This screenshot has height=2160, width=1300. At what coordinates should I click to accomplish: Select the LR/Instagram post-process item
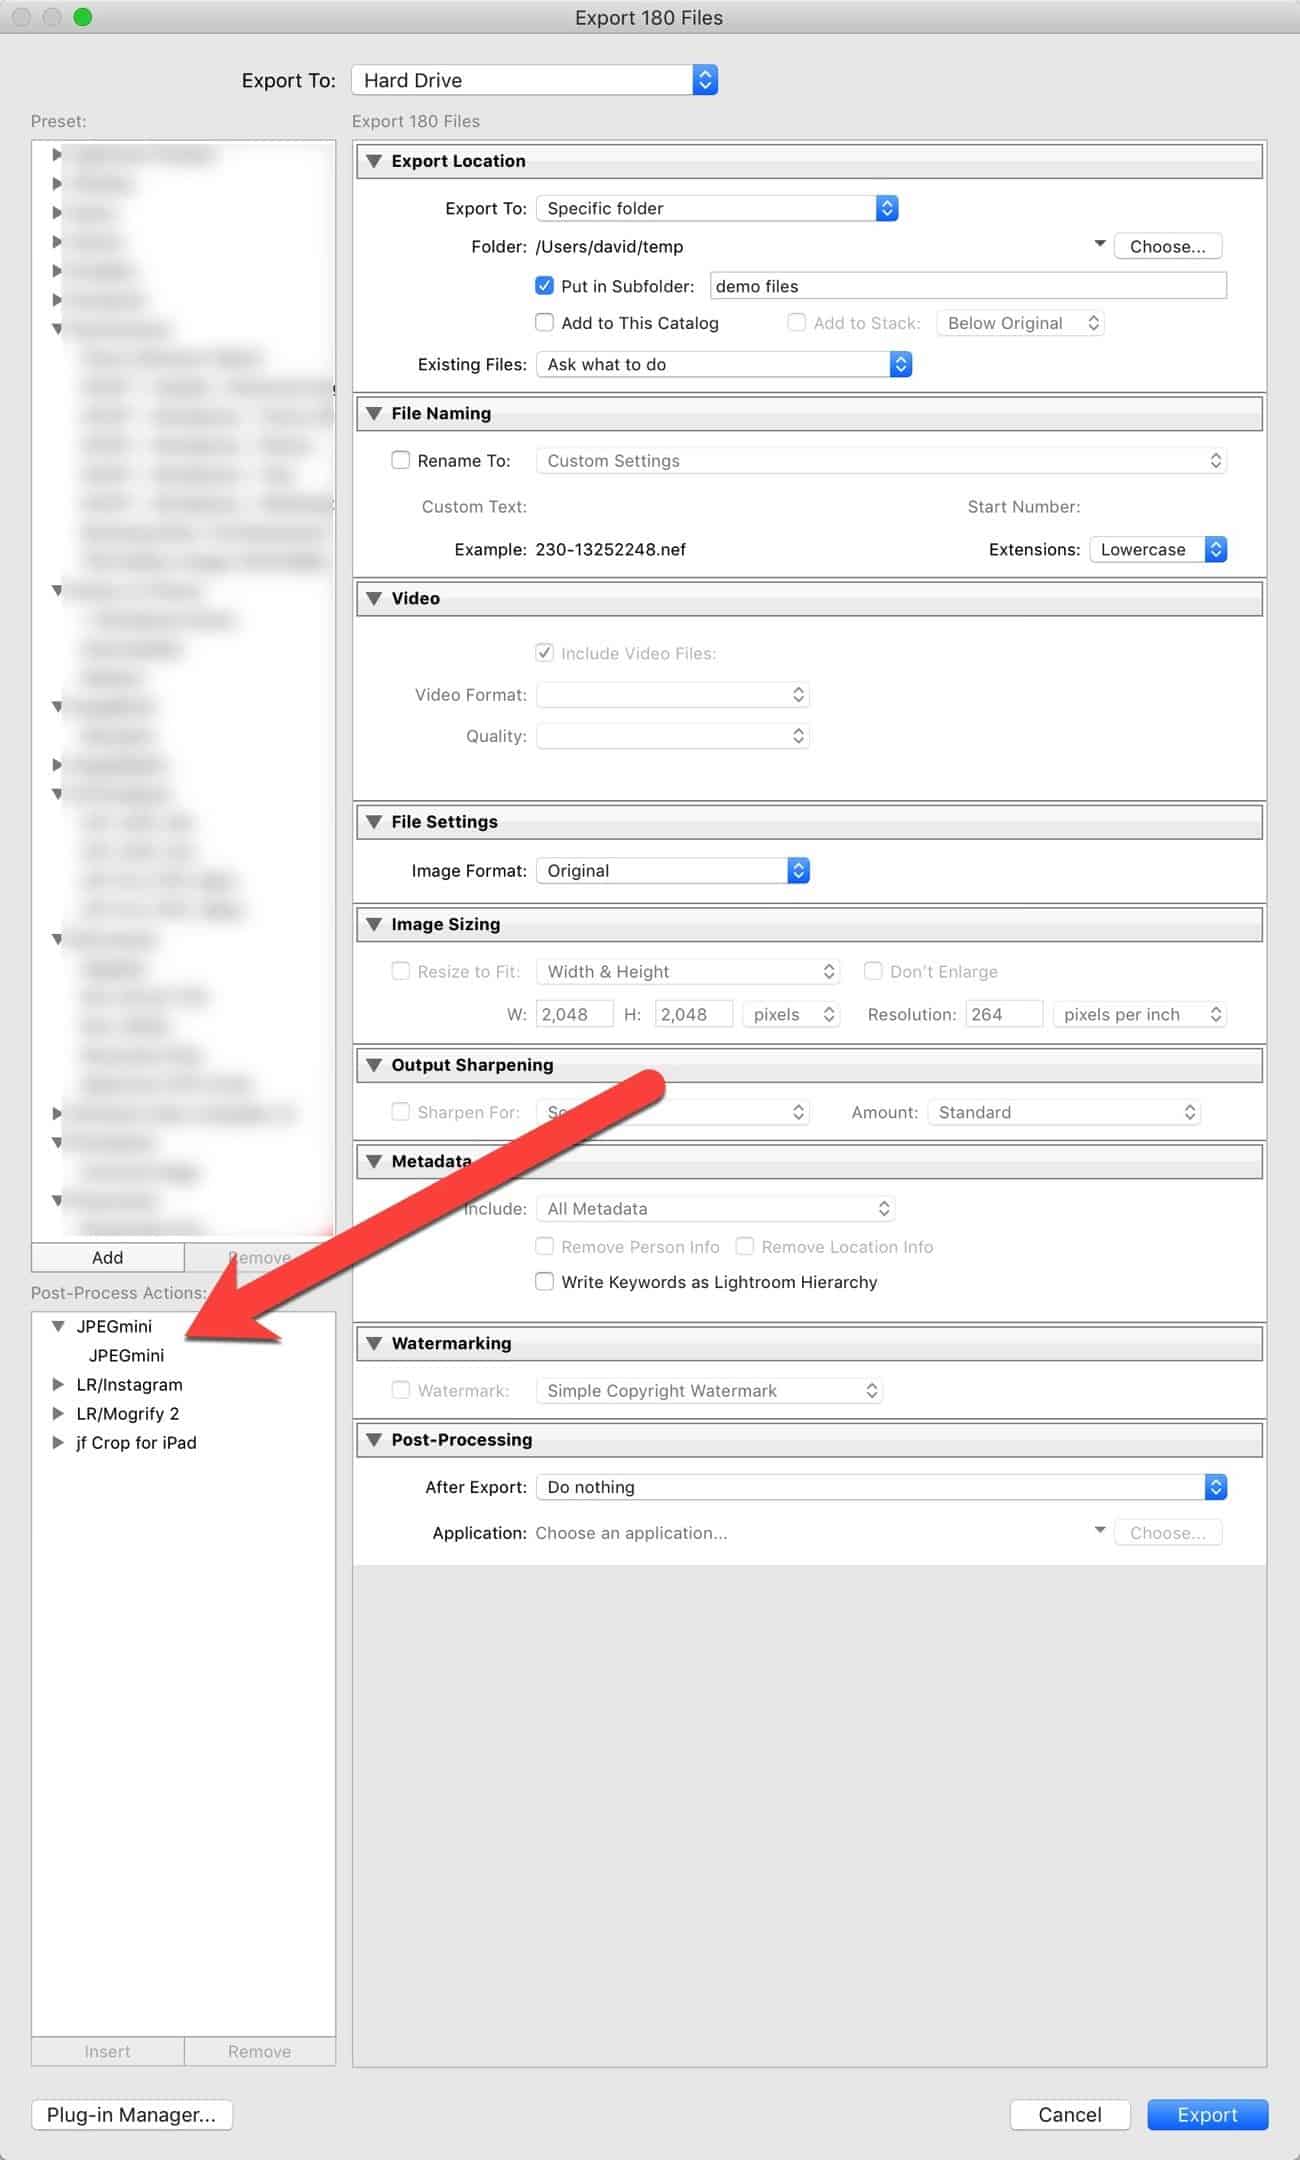[x=129, y=1385]
